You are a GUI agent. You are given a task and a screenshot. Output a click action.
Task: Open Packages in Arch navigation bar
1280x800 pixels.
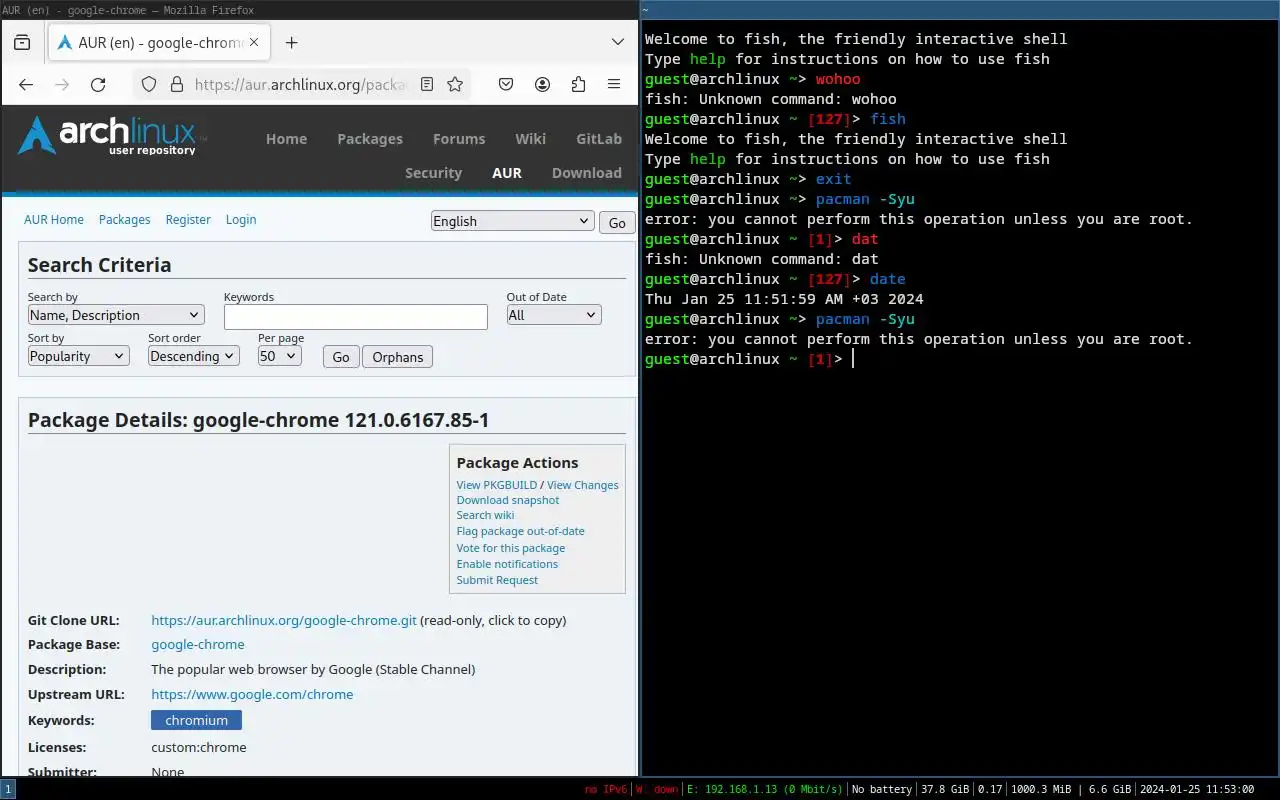point(370,139)
